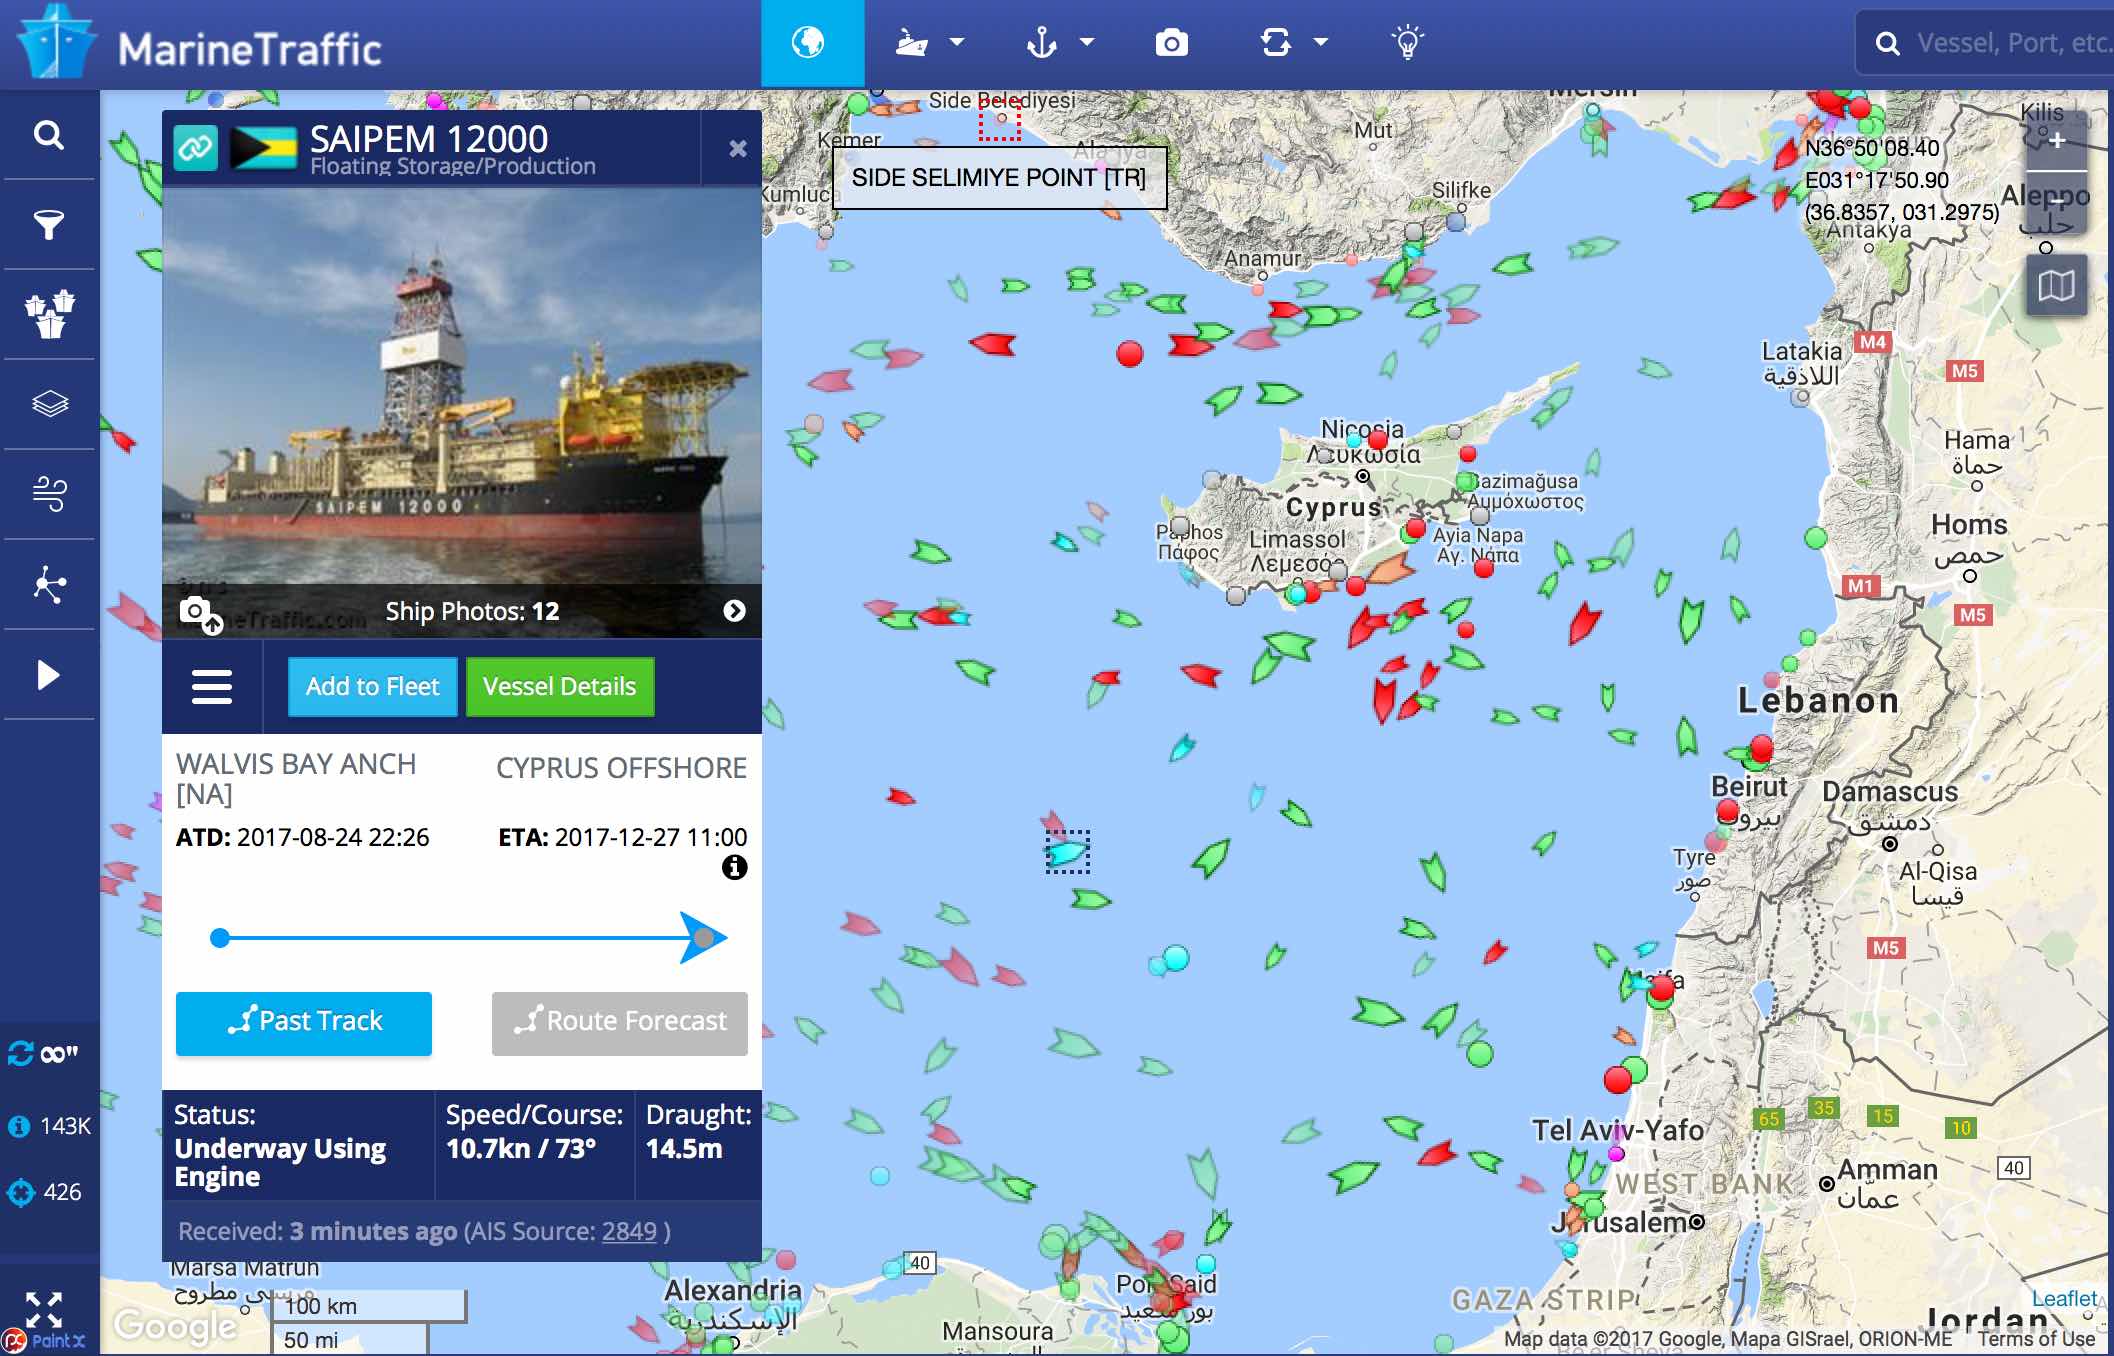
Task: Click the light bulb tips icon
Action: pyautogui.click(x=1407, y=43)
